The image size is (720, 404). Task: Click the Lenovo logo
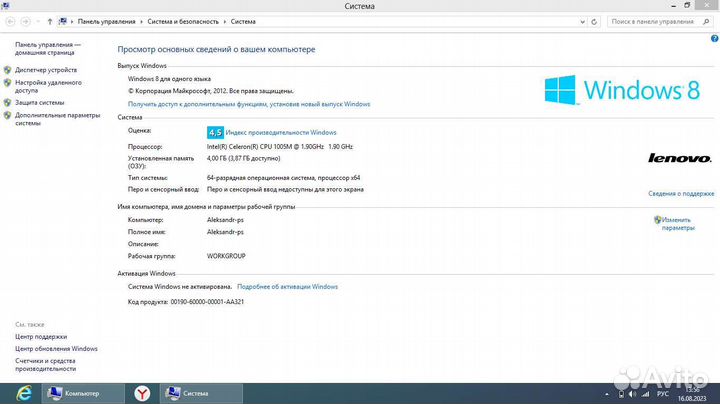(680, 158)
